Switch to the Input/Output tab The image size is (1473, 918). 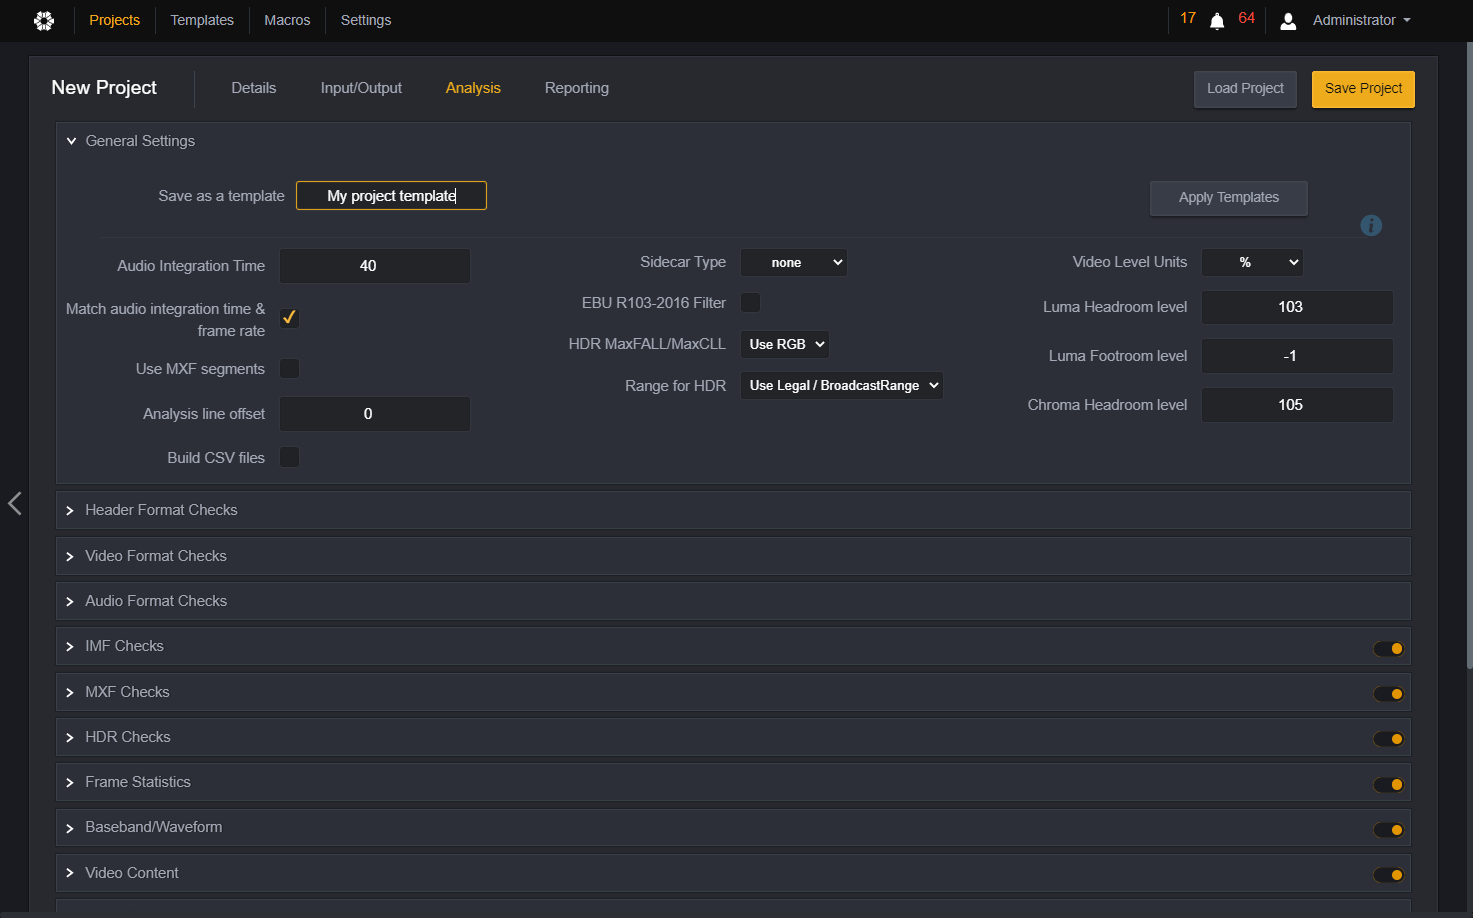click(361, 88)
